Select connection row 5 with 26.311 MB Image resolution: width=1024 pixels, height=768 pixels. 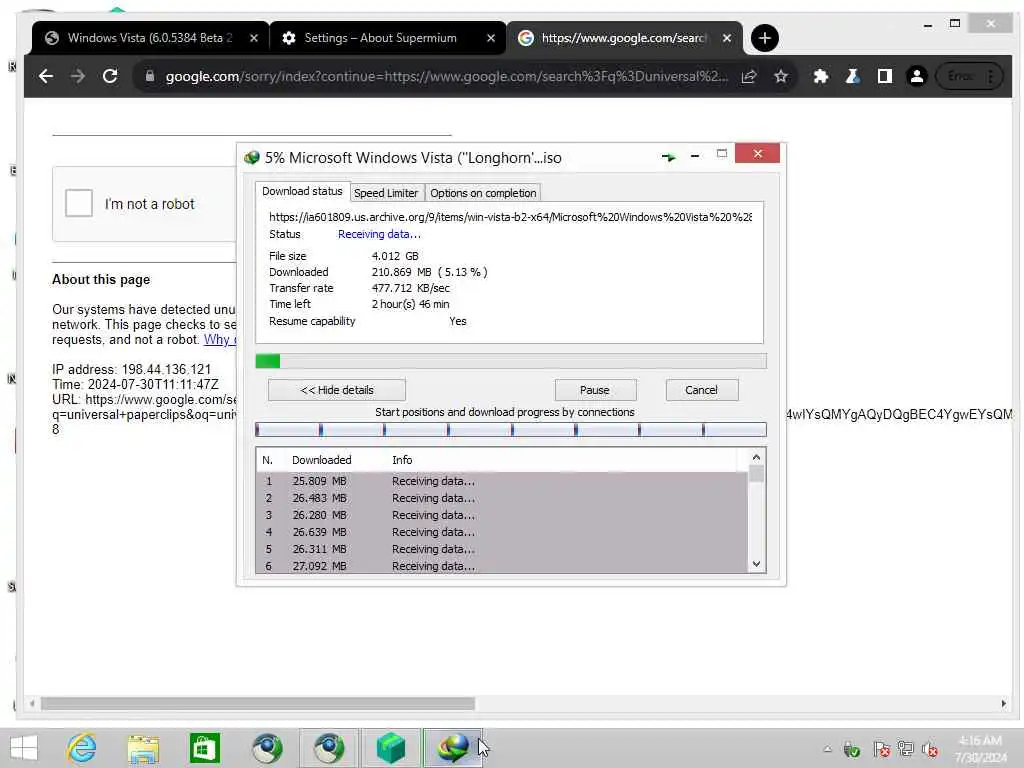click(x=502, y=549)
